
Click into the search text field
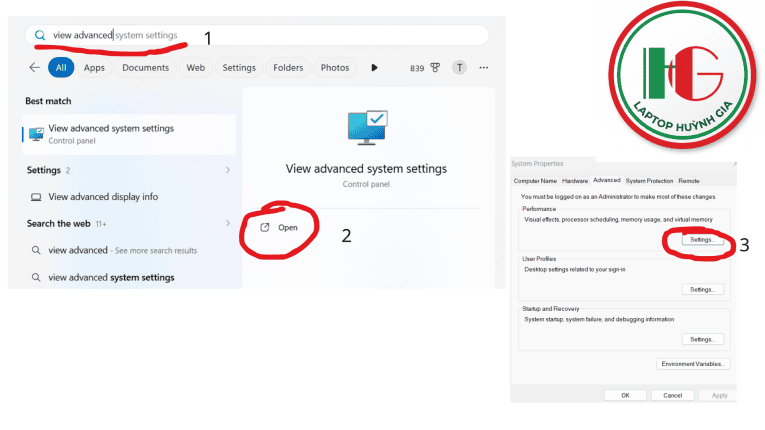(257, 35)
